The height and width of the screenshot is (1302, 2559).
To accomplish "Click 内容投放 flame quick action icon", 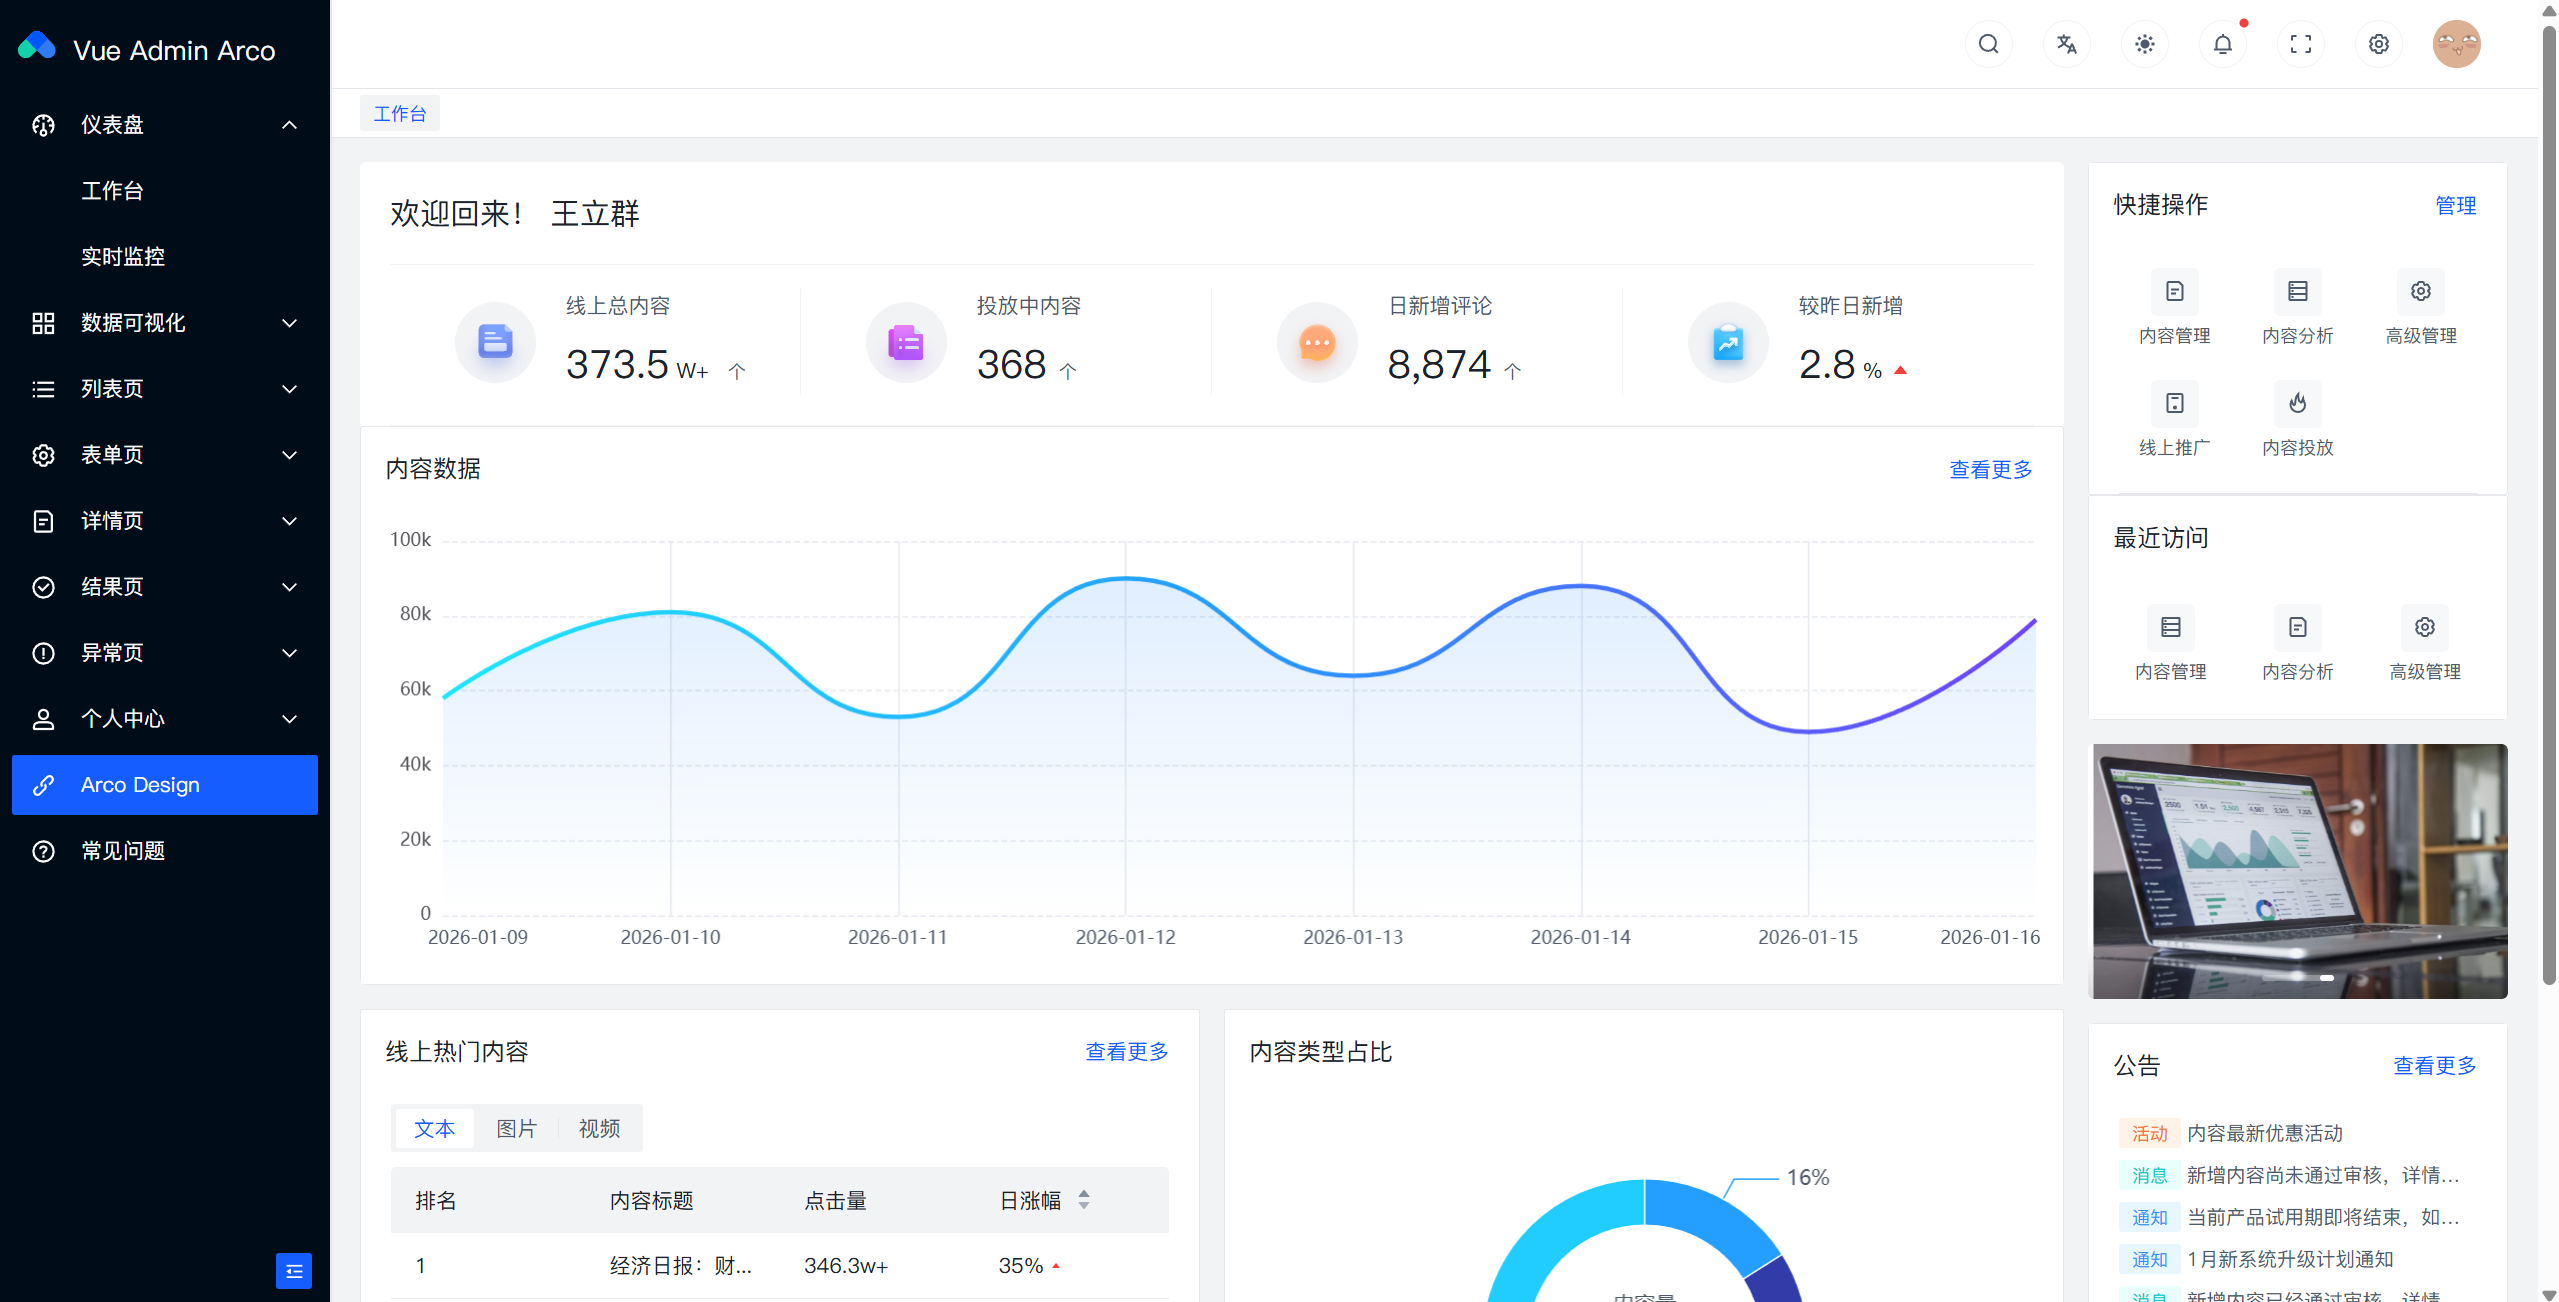I will (2297, 403).
